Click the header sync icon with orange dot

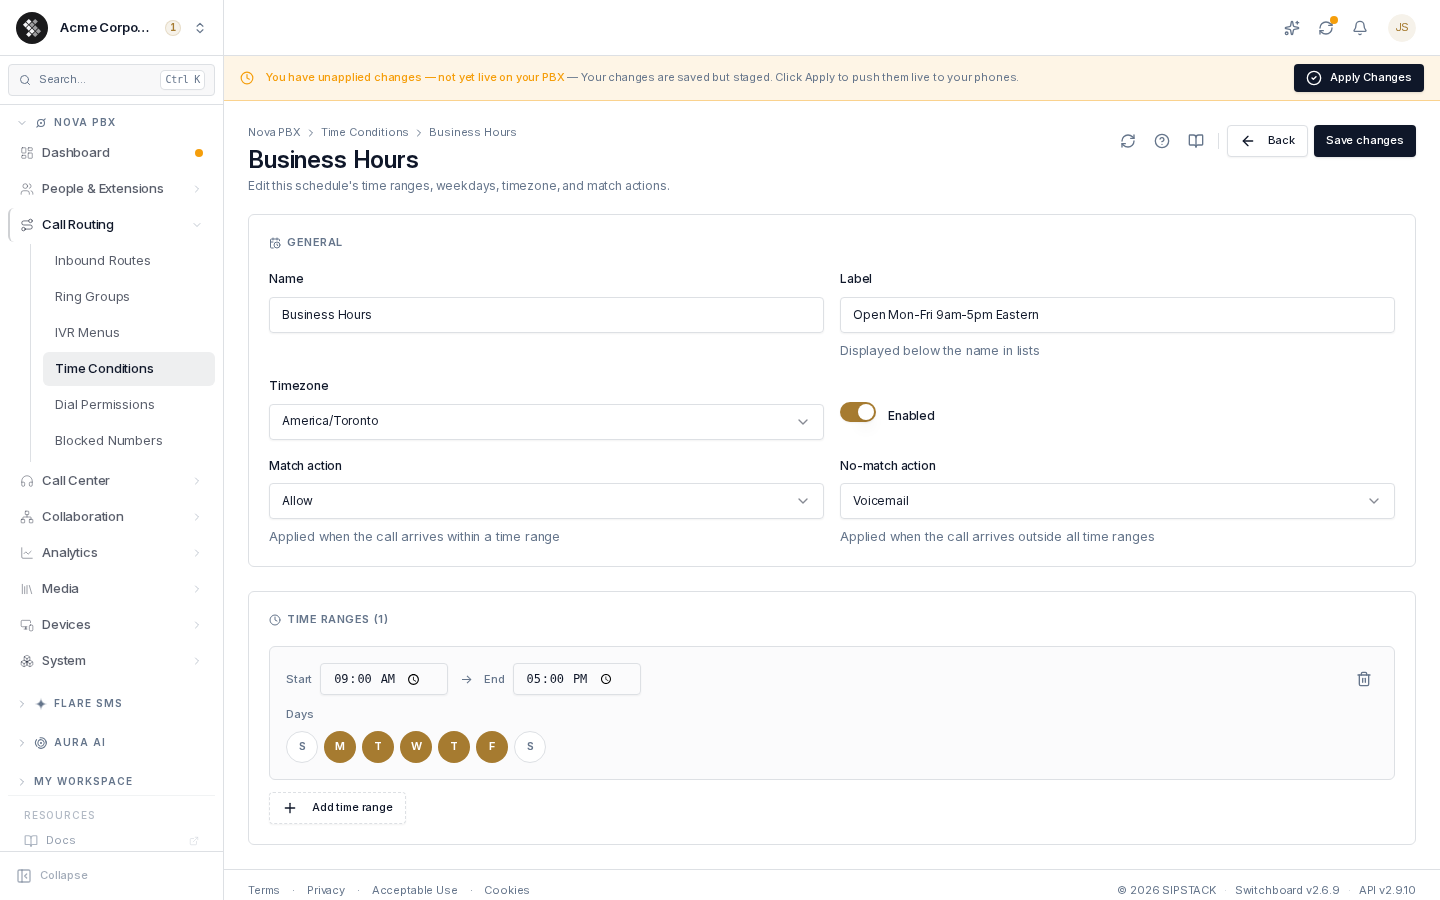point(1326,28)
